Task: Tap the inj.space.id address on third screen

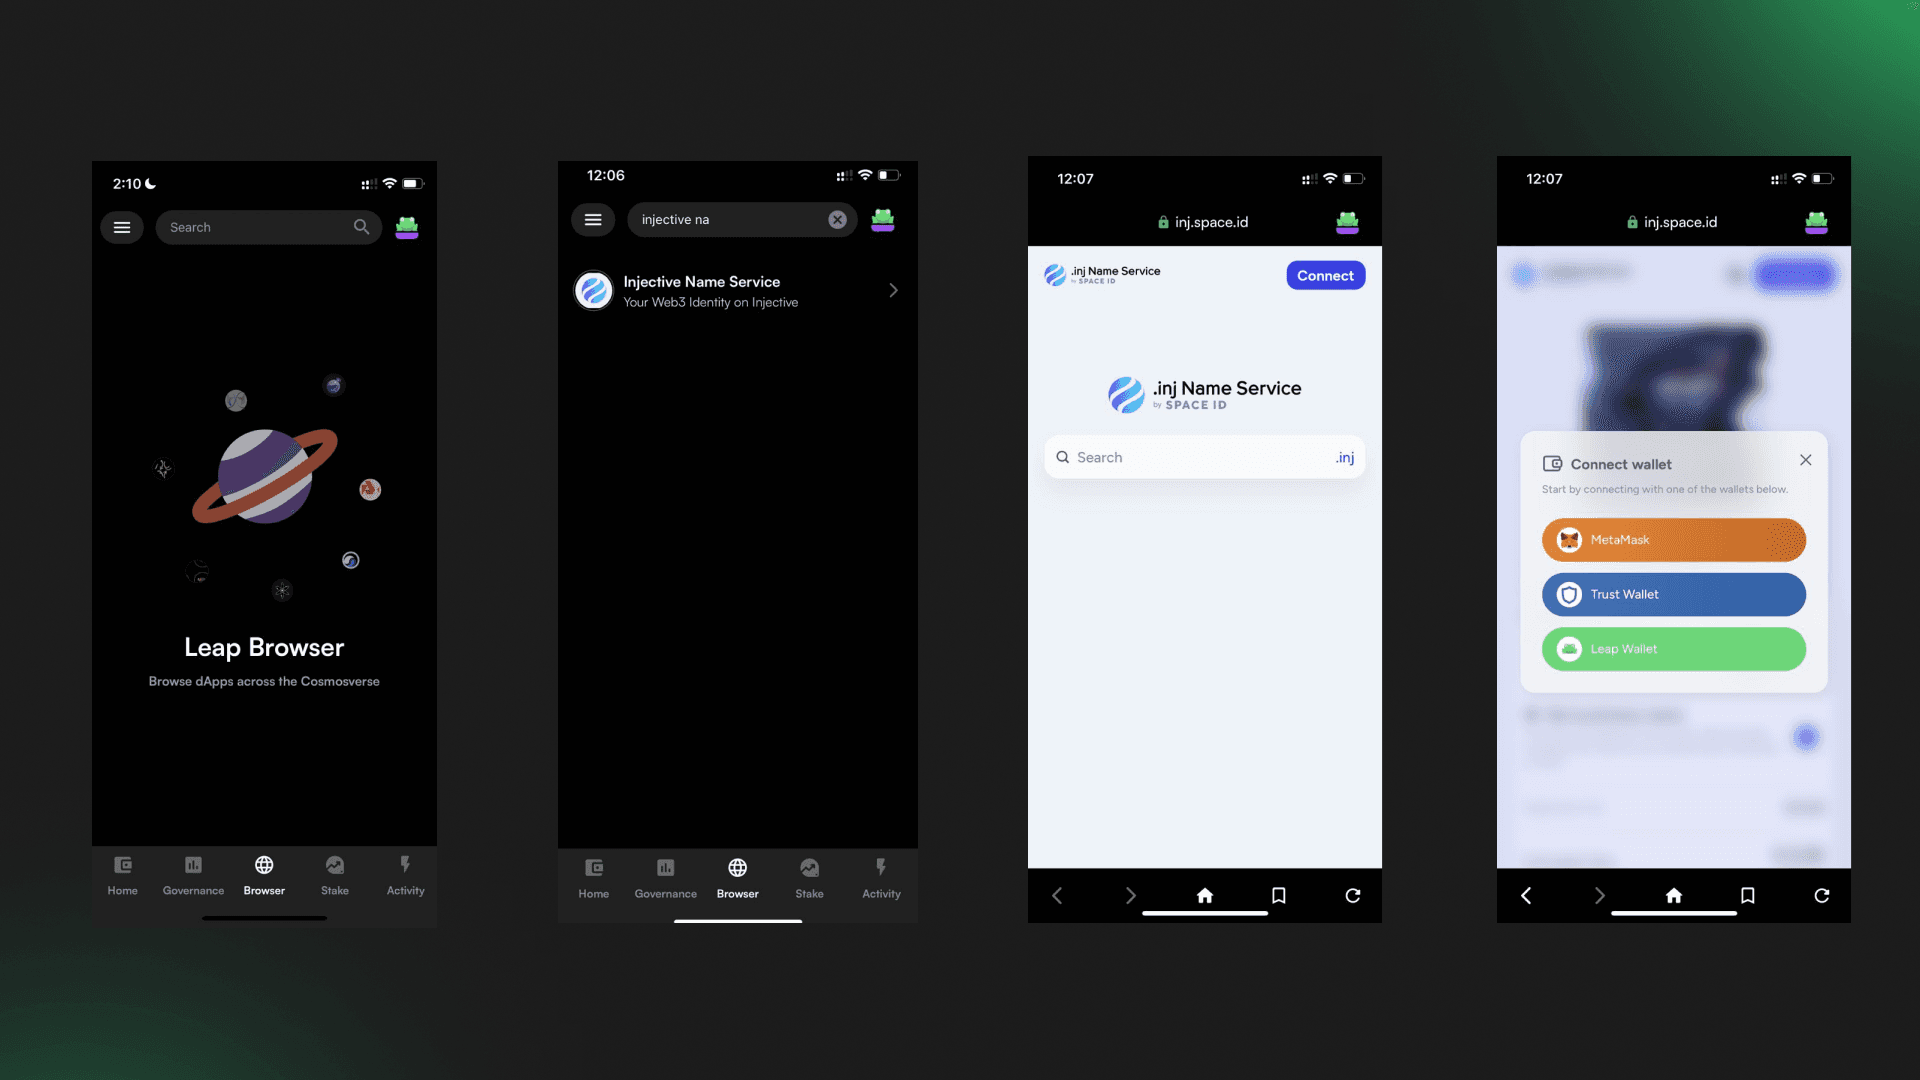Action: point(1203,222)
